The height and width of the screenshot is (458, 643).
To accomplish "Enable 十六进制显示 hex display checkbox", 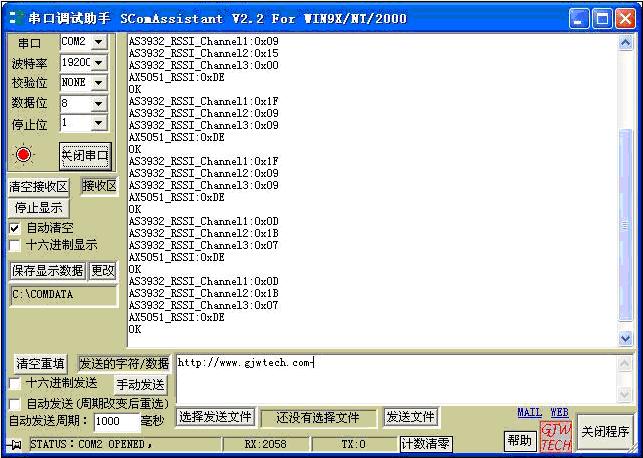I will (x=15, y=245).
